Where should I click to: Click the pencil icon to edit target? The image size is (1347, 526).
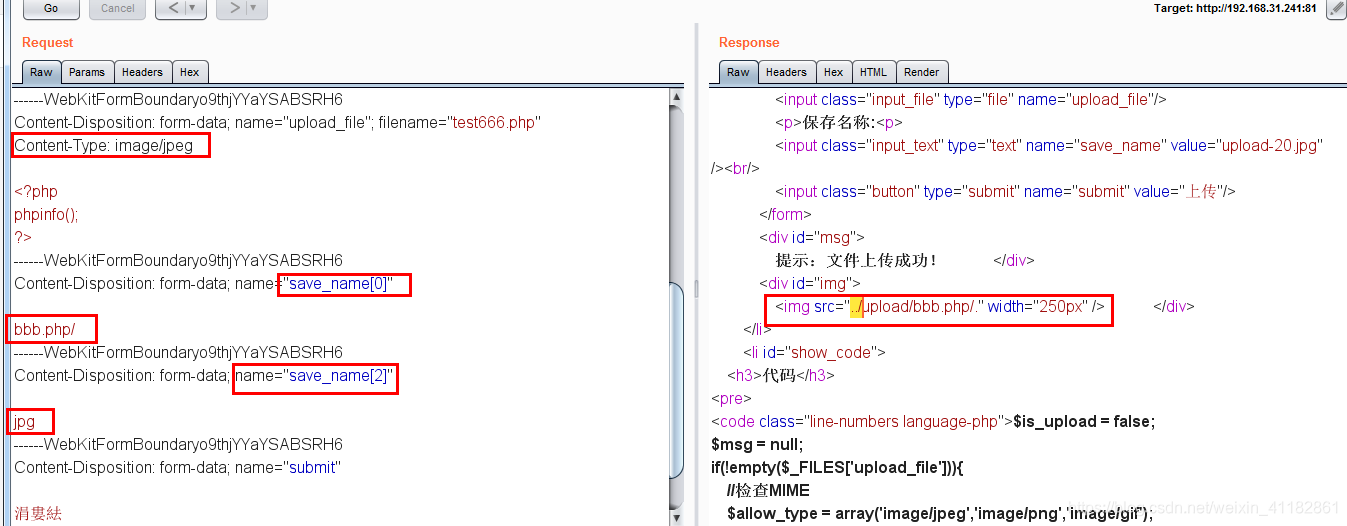coord(1336,9)
